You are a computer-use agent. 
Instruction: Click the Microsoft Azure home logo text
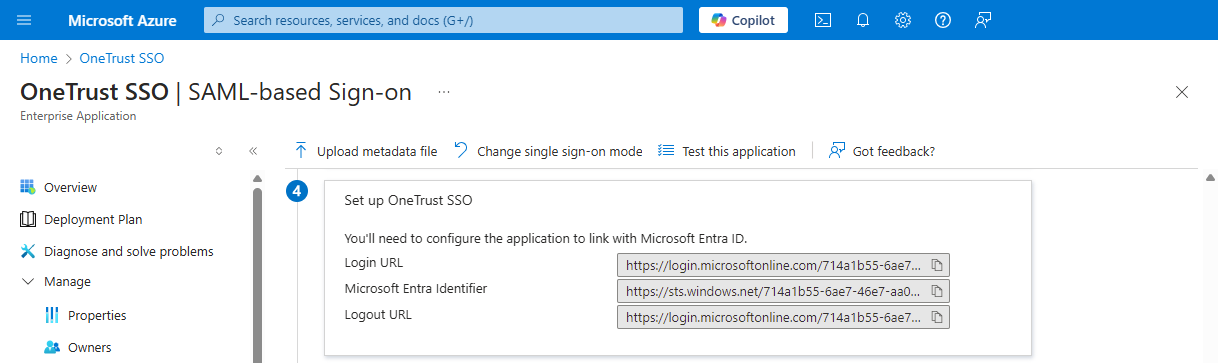(123, 20)
